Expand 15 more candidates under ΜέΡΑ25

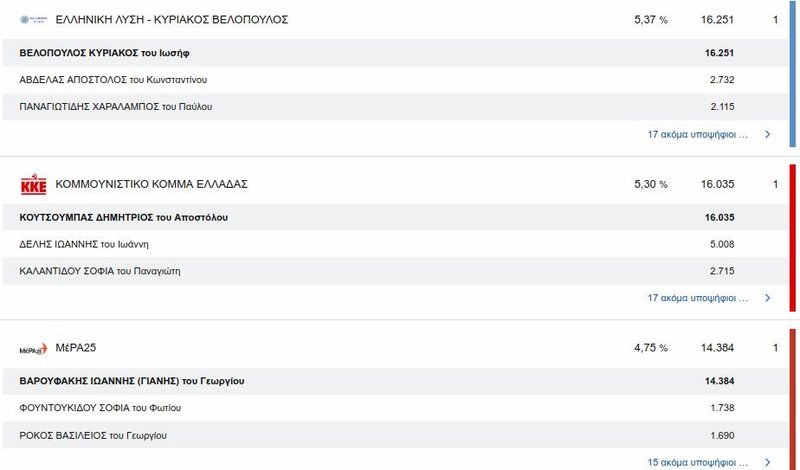[698, 462]
